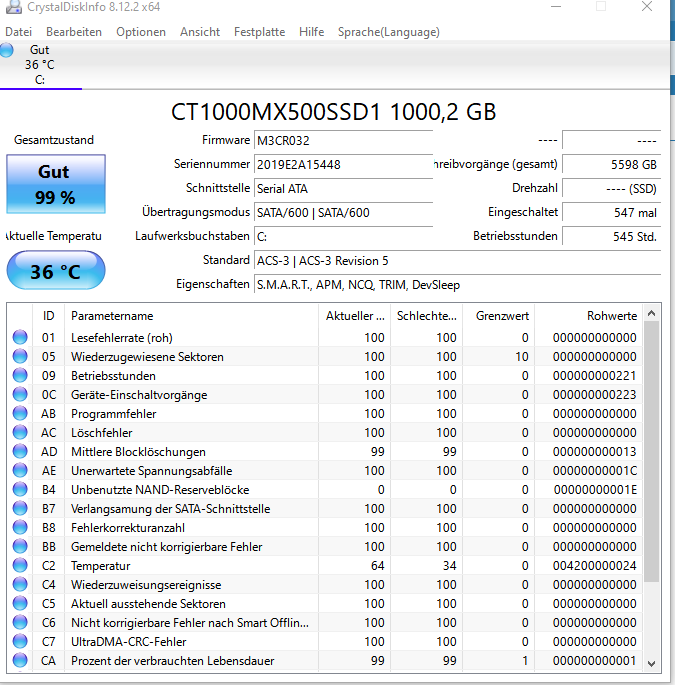Click raw value 004200000024
This screenshot has height=685, width=675.
(x=594, y=566)
